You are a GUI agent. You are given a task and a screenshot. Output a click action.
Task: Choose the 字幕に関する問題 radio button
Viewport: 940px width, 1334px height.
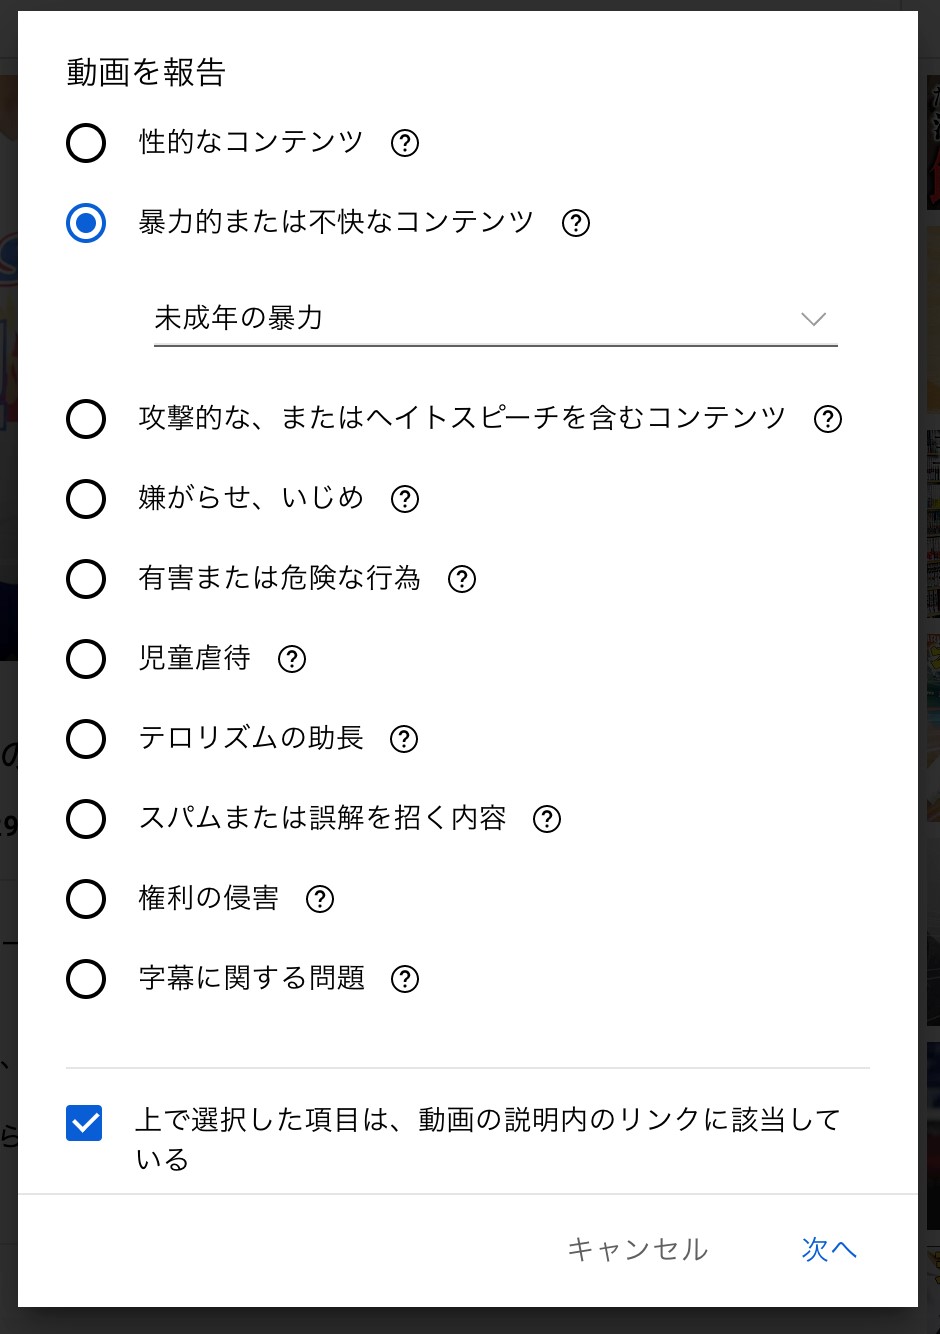point(86,979)
